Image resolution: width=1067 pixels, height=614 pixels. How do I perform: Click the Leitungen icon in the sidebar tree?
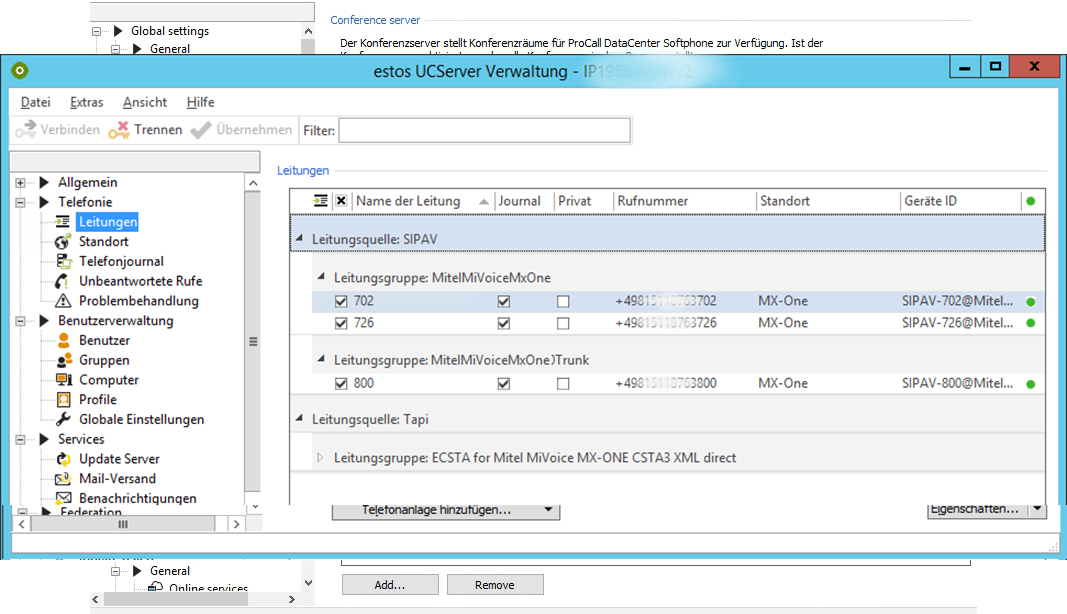tap(63, 222)
